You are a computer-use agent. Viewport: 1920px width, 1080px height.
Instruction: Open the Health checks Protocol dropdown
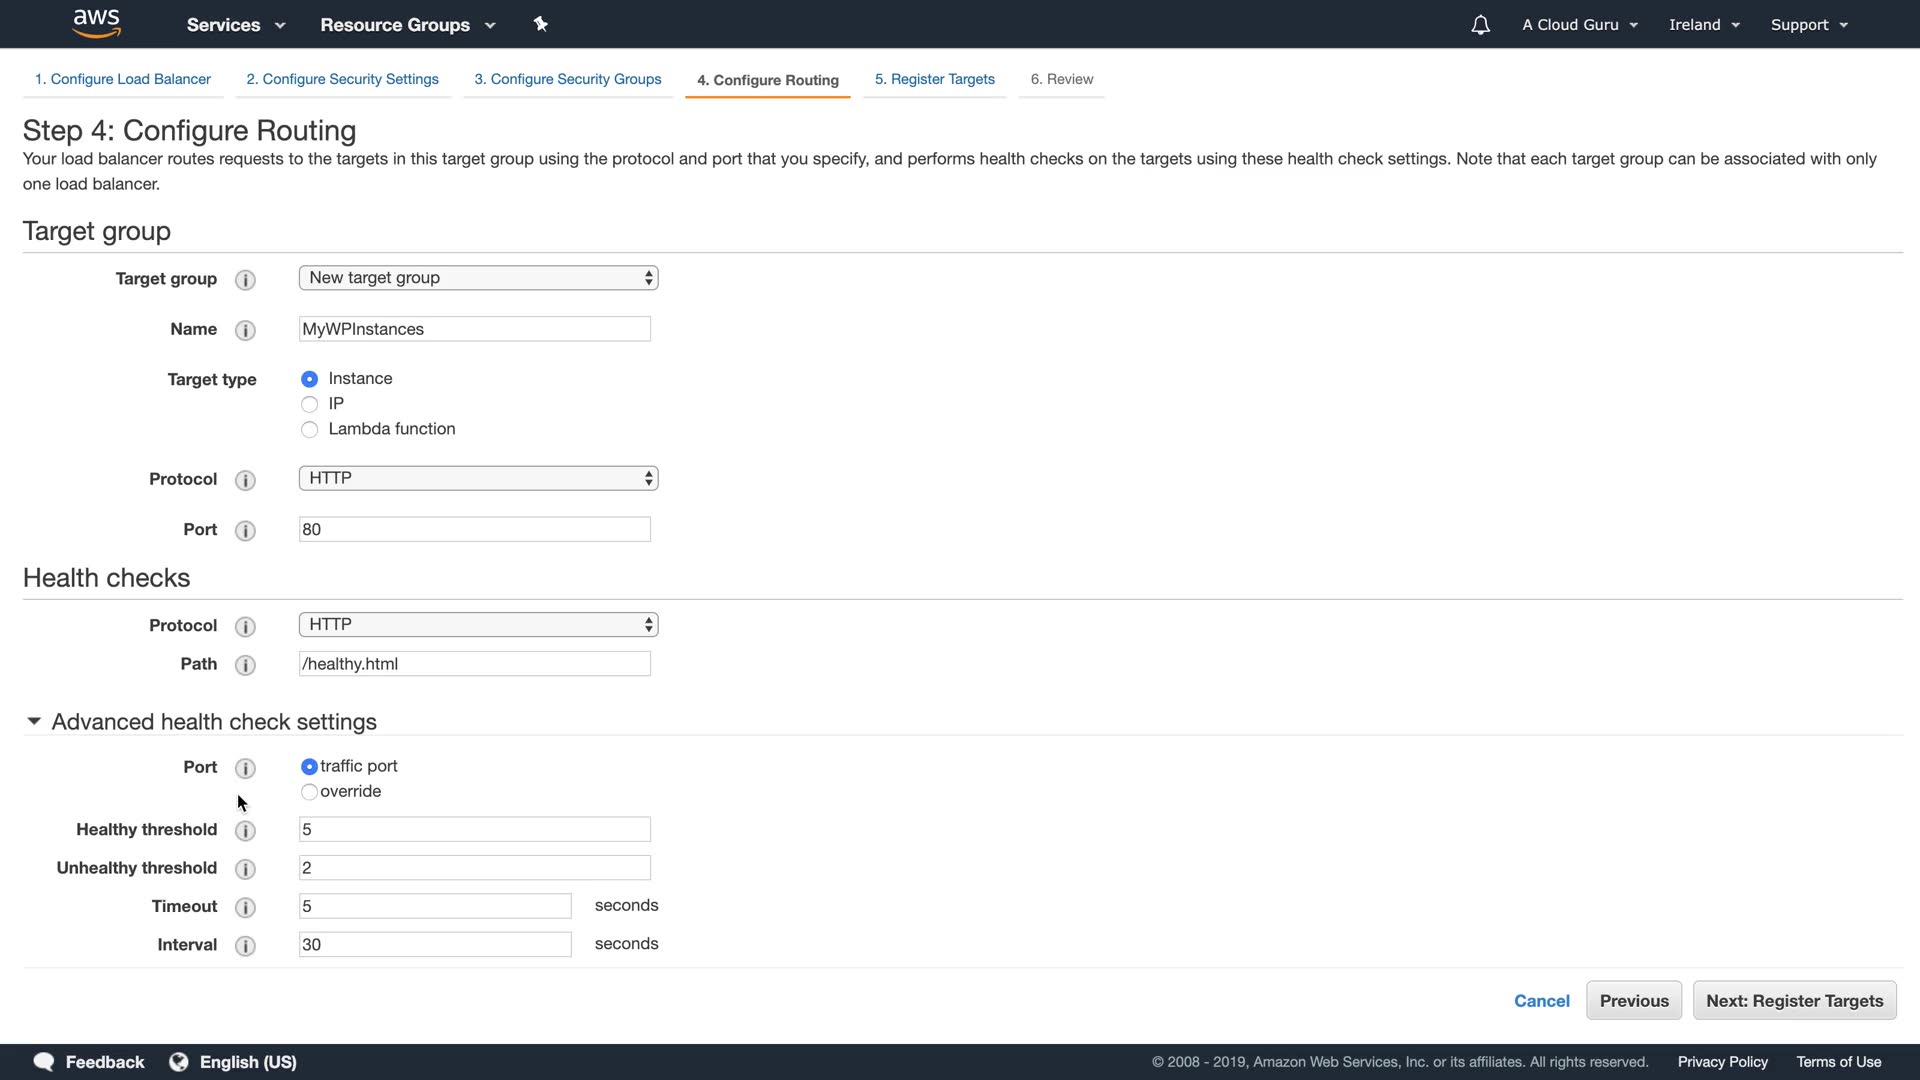click(x=478, y=625)
